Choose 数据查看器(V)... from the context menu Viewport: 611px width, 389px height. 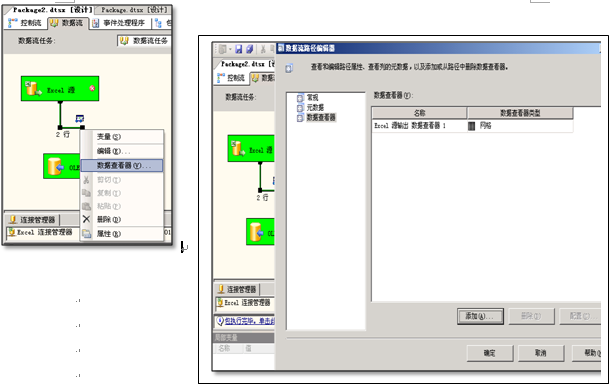[122, 166]
